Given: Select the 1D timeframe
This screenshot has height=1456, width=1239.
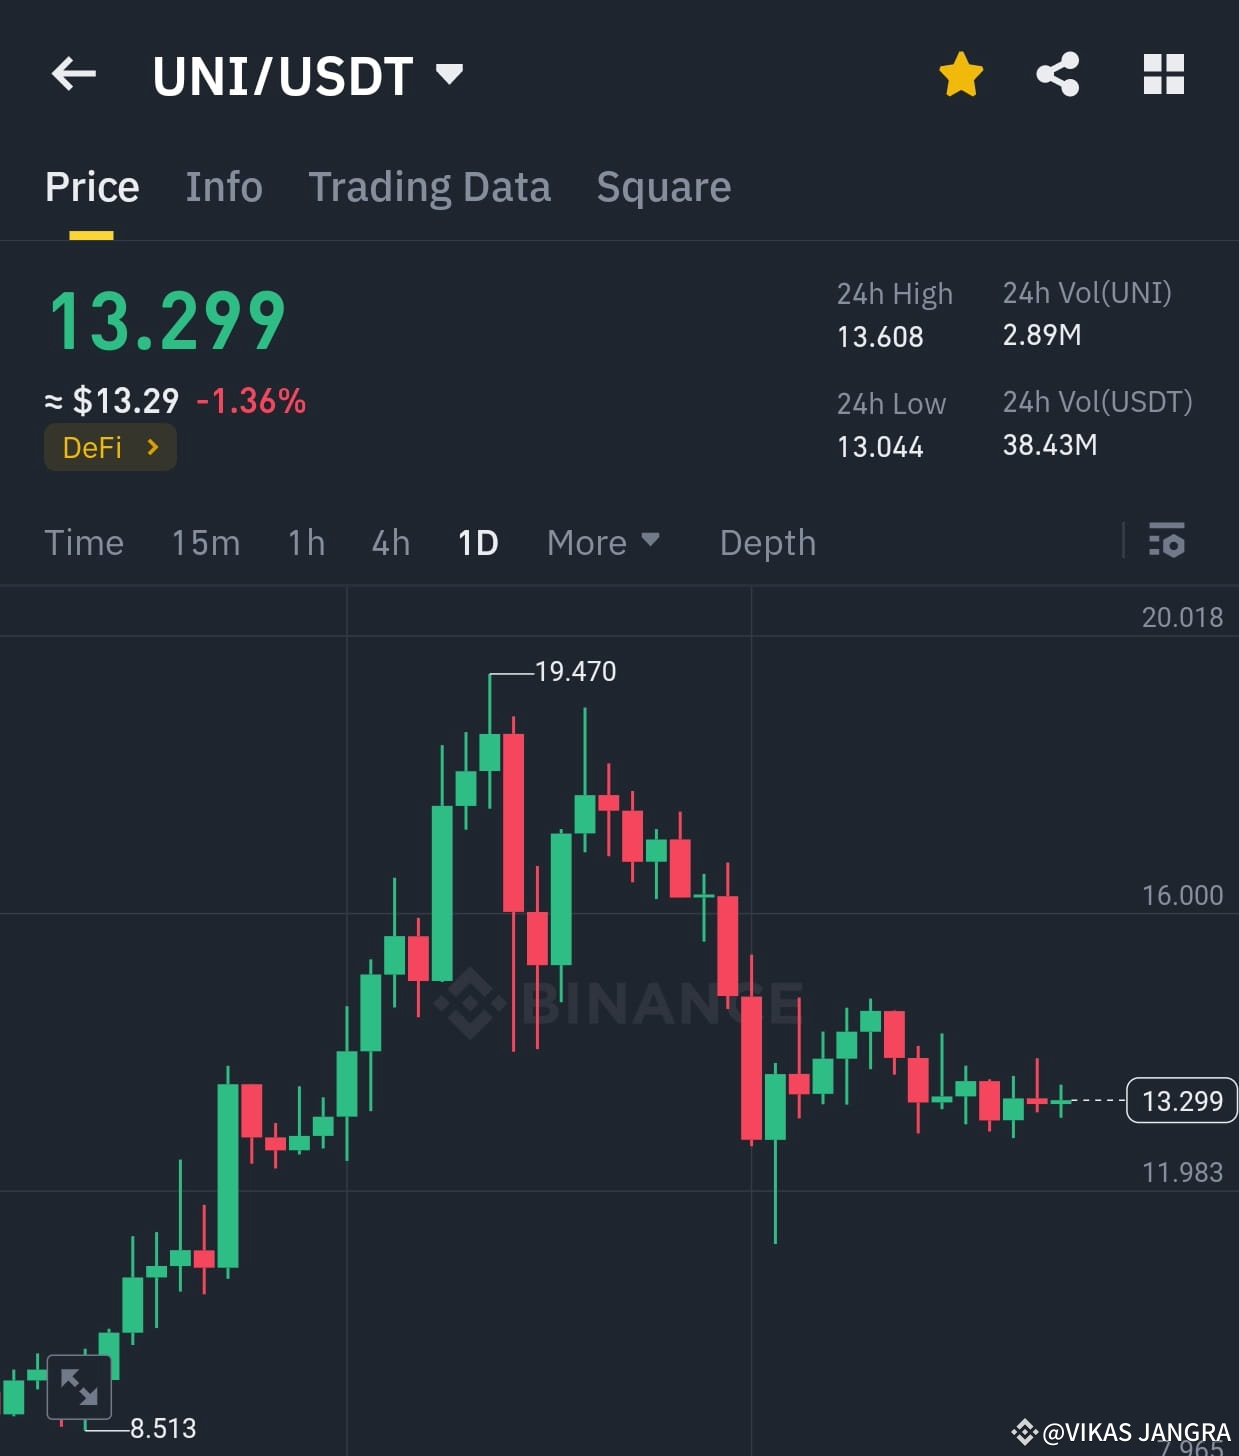Looking at the screenshot, I should pyautogui.click(x=477, y=542).
